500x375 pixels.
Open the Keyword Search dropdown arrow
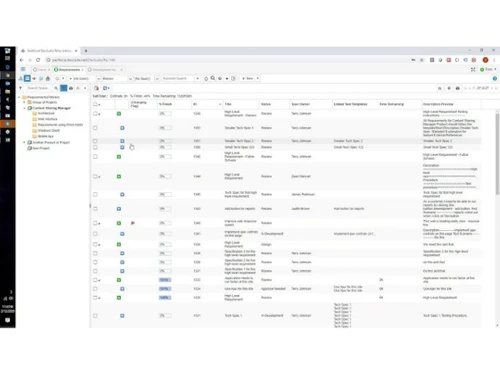point(198,78)
